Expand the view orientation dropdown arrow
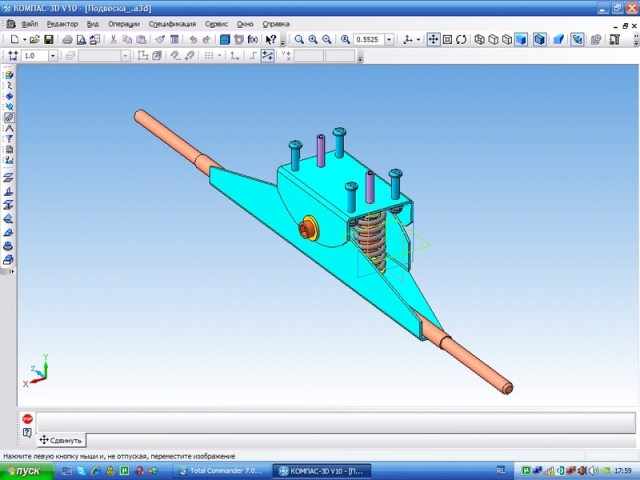The image size is (640, 480). point(418,40)
